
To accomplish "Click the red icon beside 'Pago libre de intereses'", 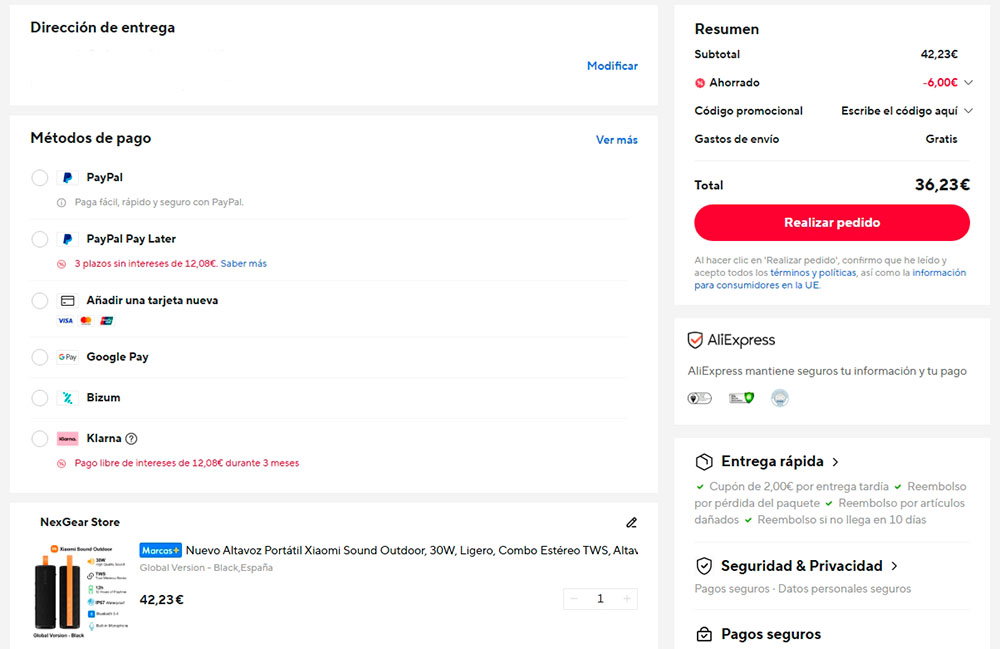I will (x=61, y=463).
